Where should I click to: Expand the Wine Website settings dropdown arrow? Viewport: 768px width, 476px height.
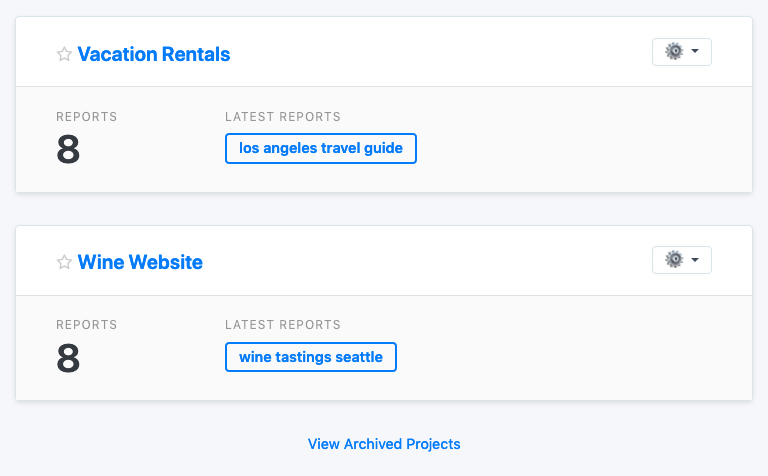click(695, 259)
